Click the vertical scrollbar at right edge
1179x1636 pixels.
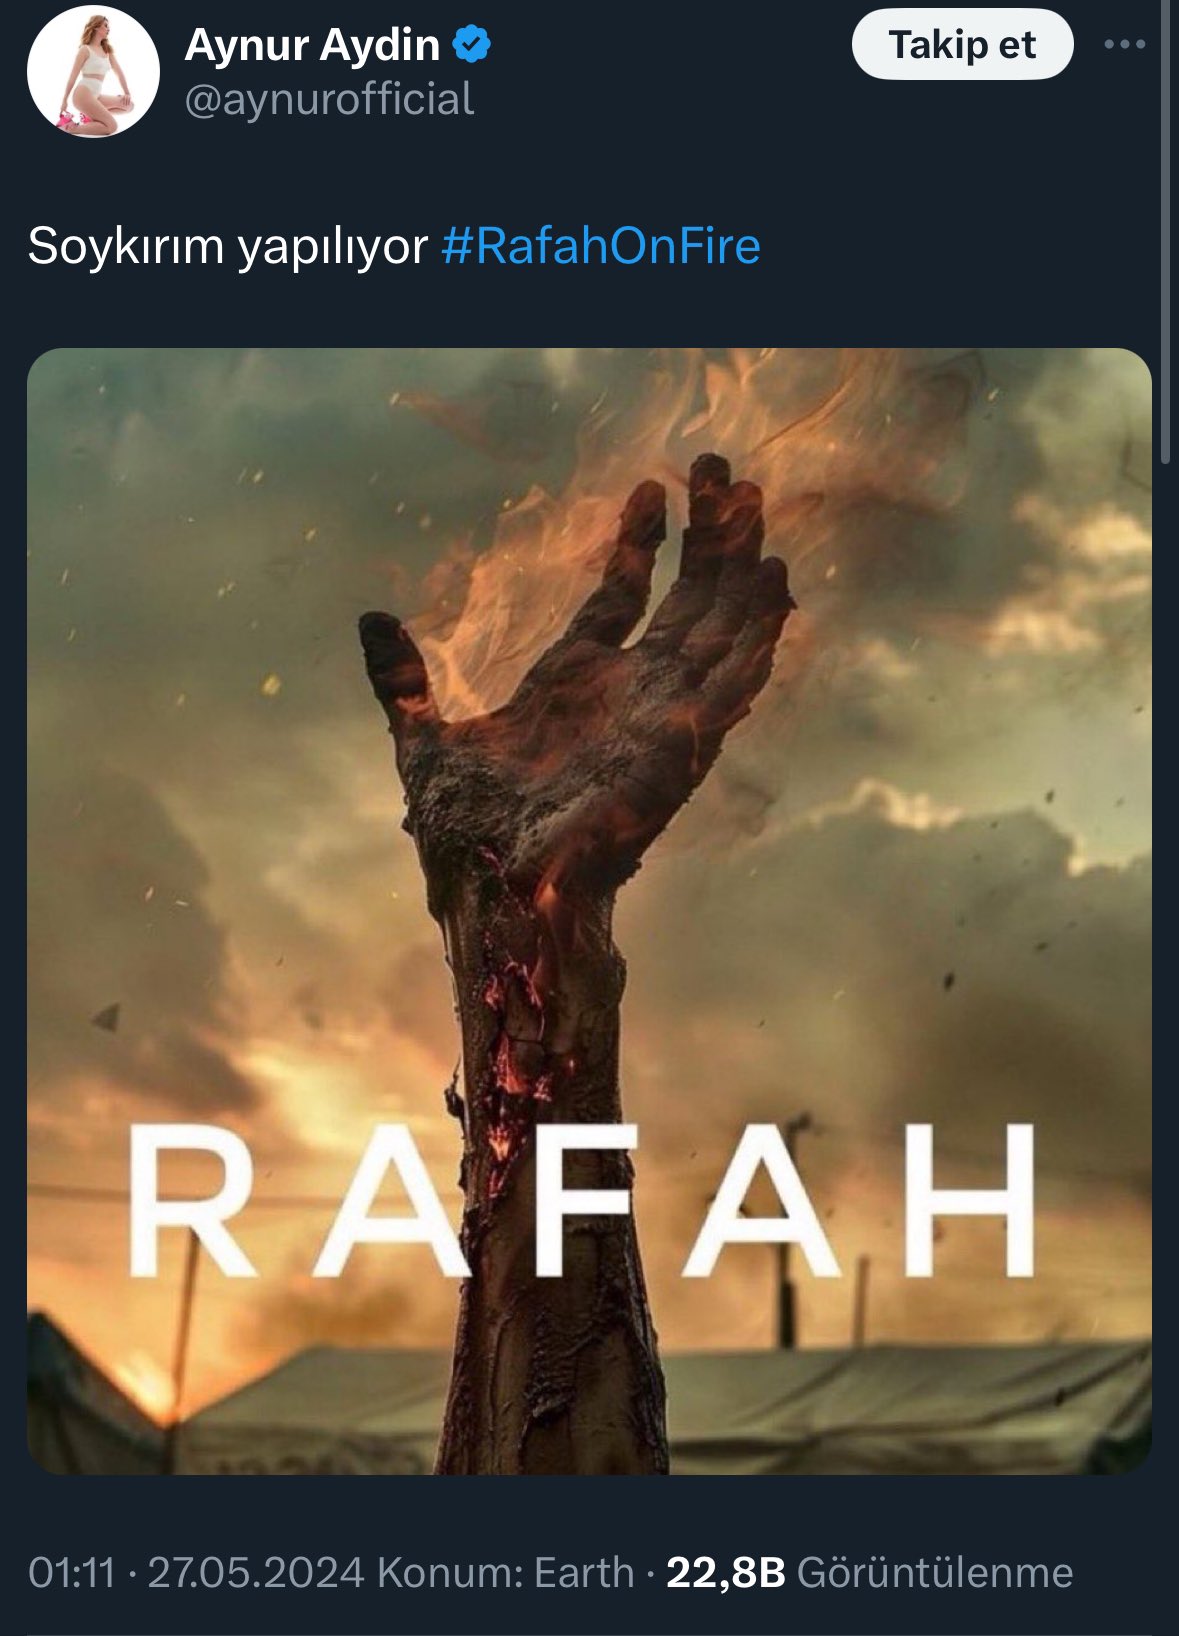click(x=1166, y=230)
